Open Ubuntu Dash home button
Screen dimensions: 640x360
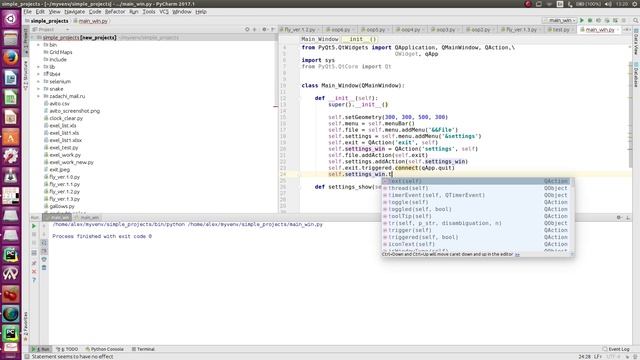tap(11, 18)
